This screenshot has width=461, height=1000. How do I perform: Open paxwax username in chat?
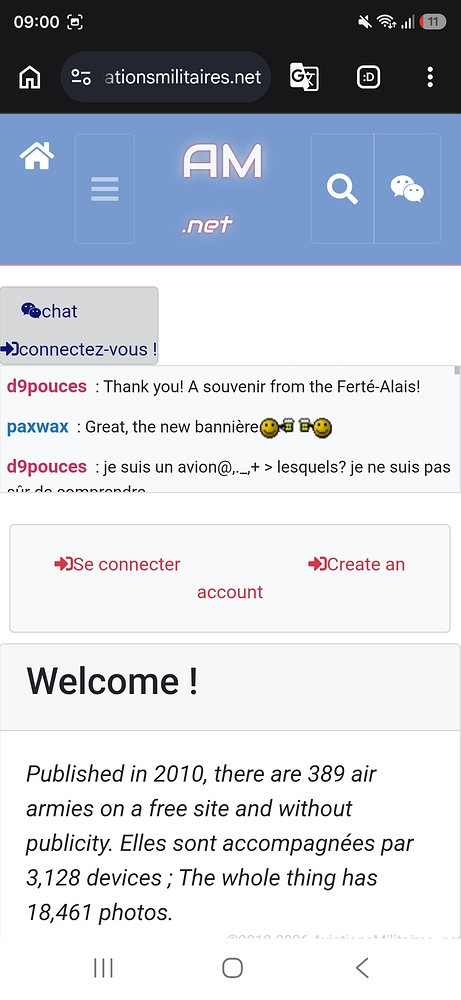38,427
